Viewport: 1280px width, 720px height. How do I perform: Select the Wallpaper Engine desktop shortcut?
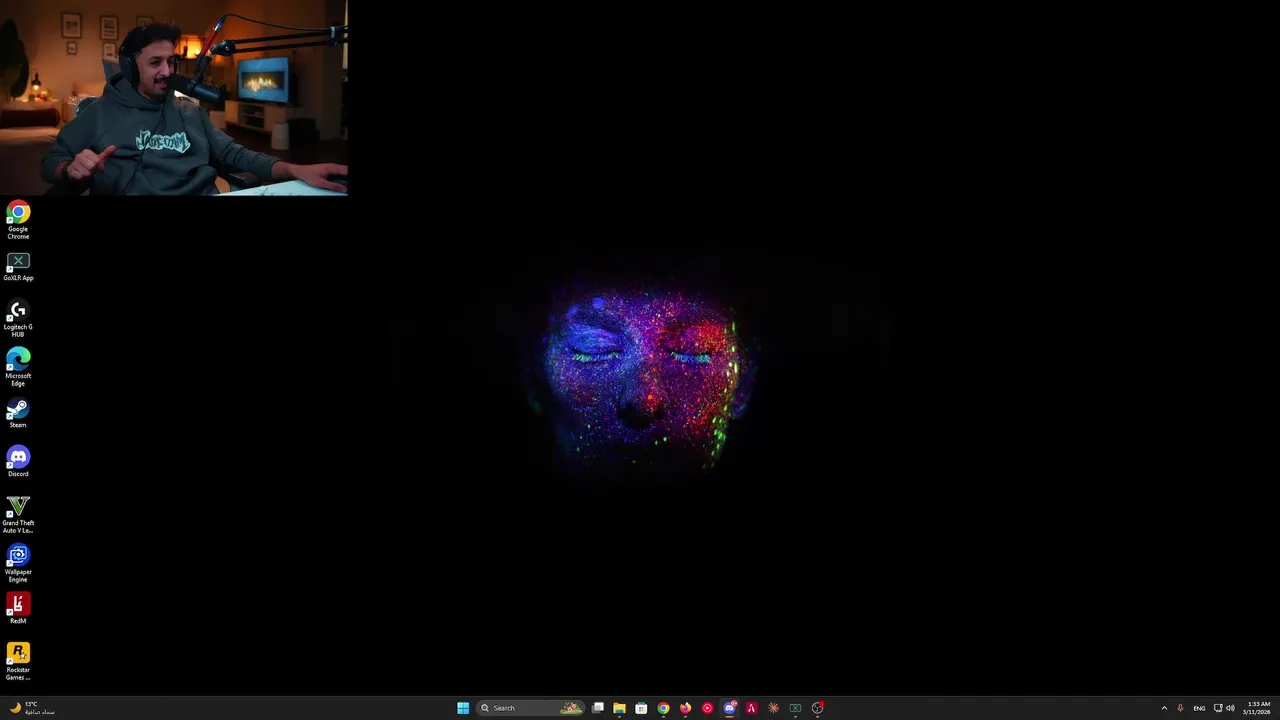18,564
